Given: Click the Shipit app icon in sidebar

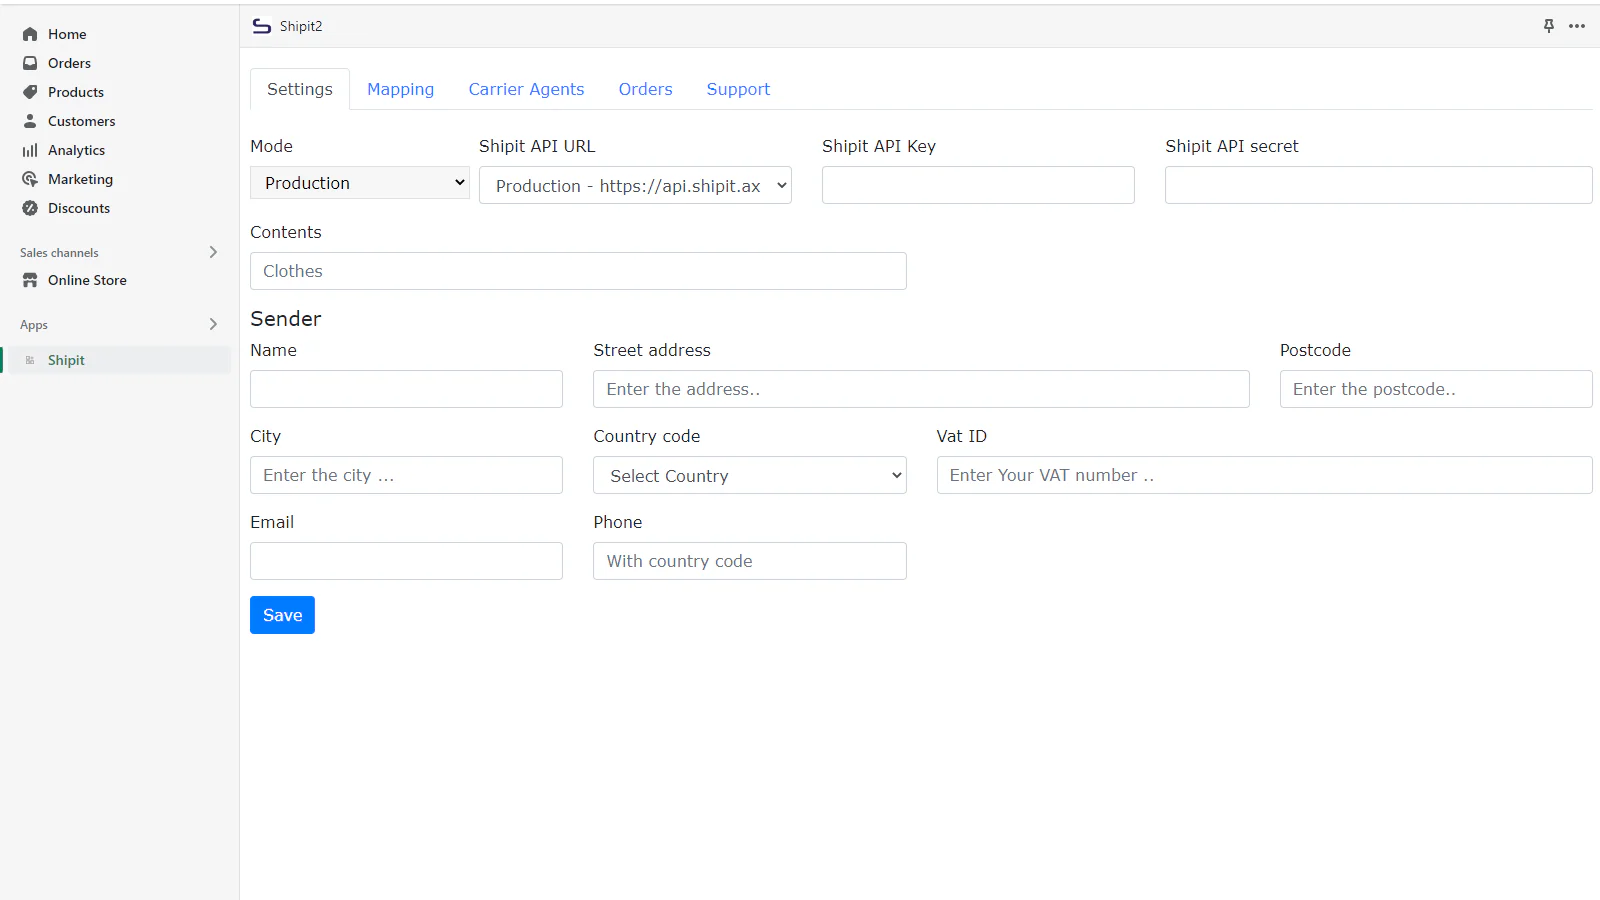Looking at the screenshot, I should tap(30, 360).
